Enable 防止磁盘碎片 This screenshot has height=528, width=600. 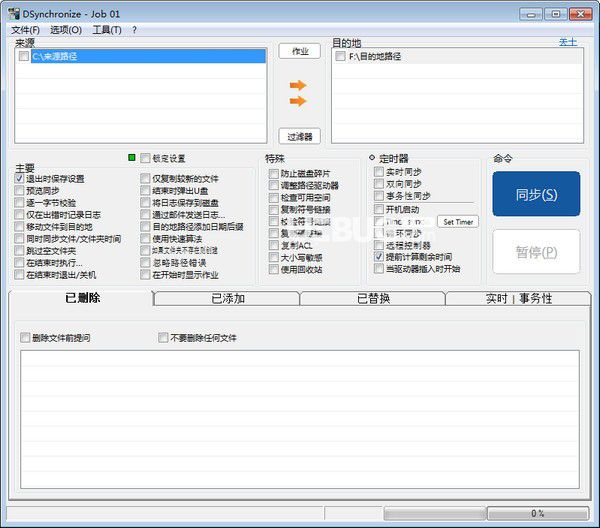pos(274,173)
